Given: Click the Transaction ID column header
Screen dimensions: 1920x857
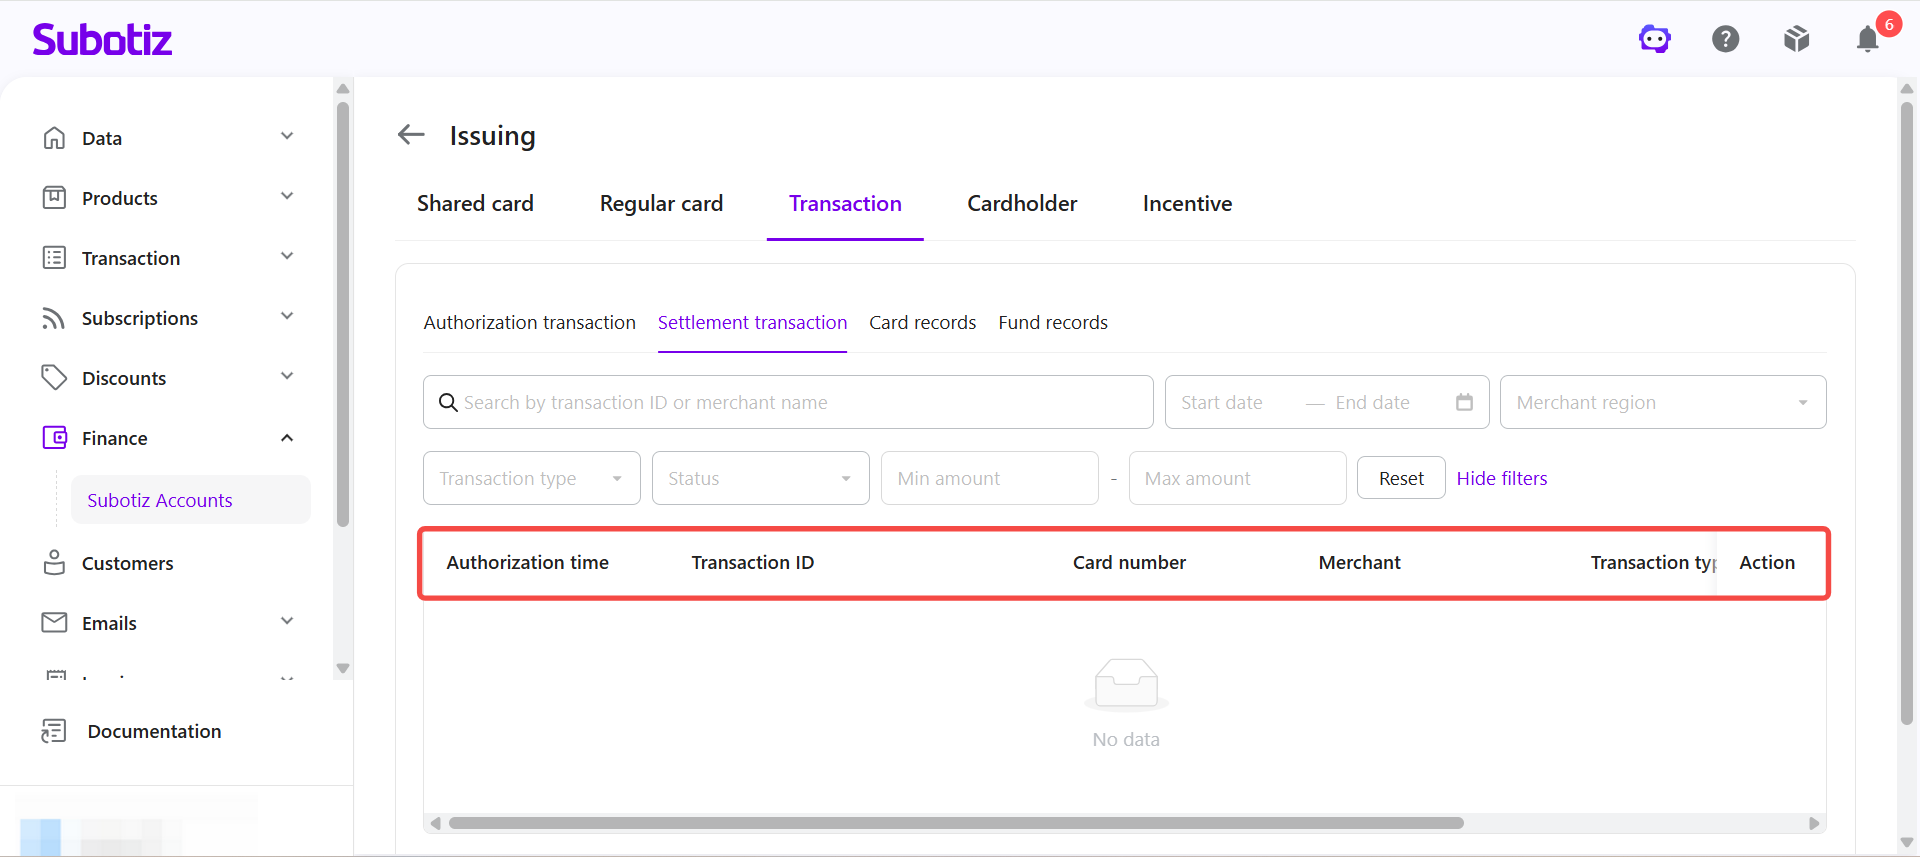Looking at the screenshot, I should click(753, 563).
